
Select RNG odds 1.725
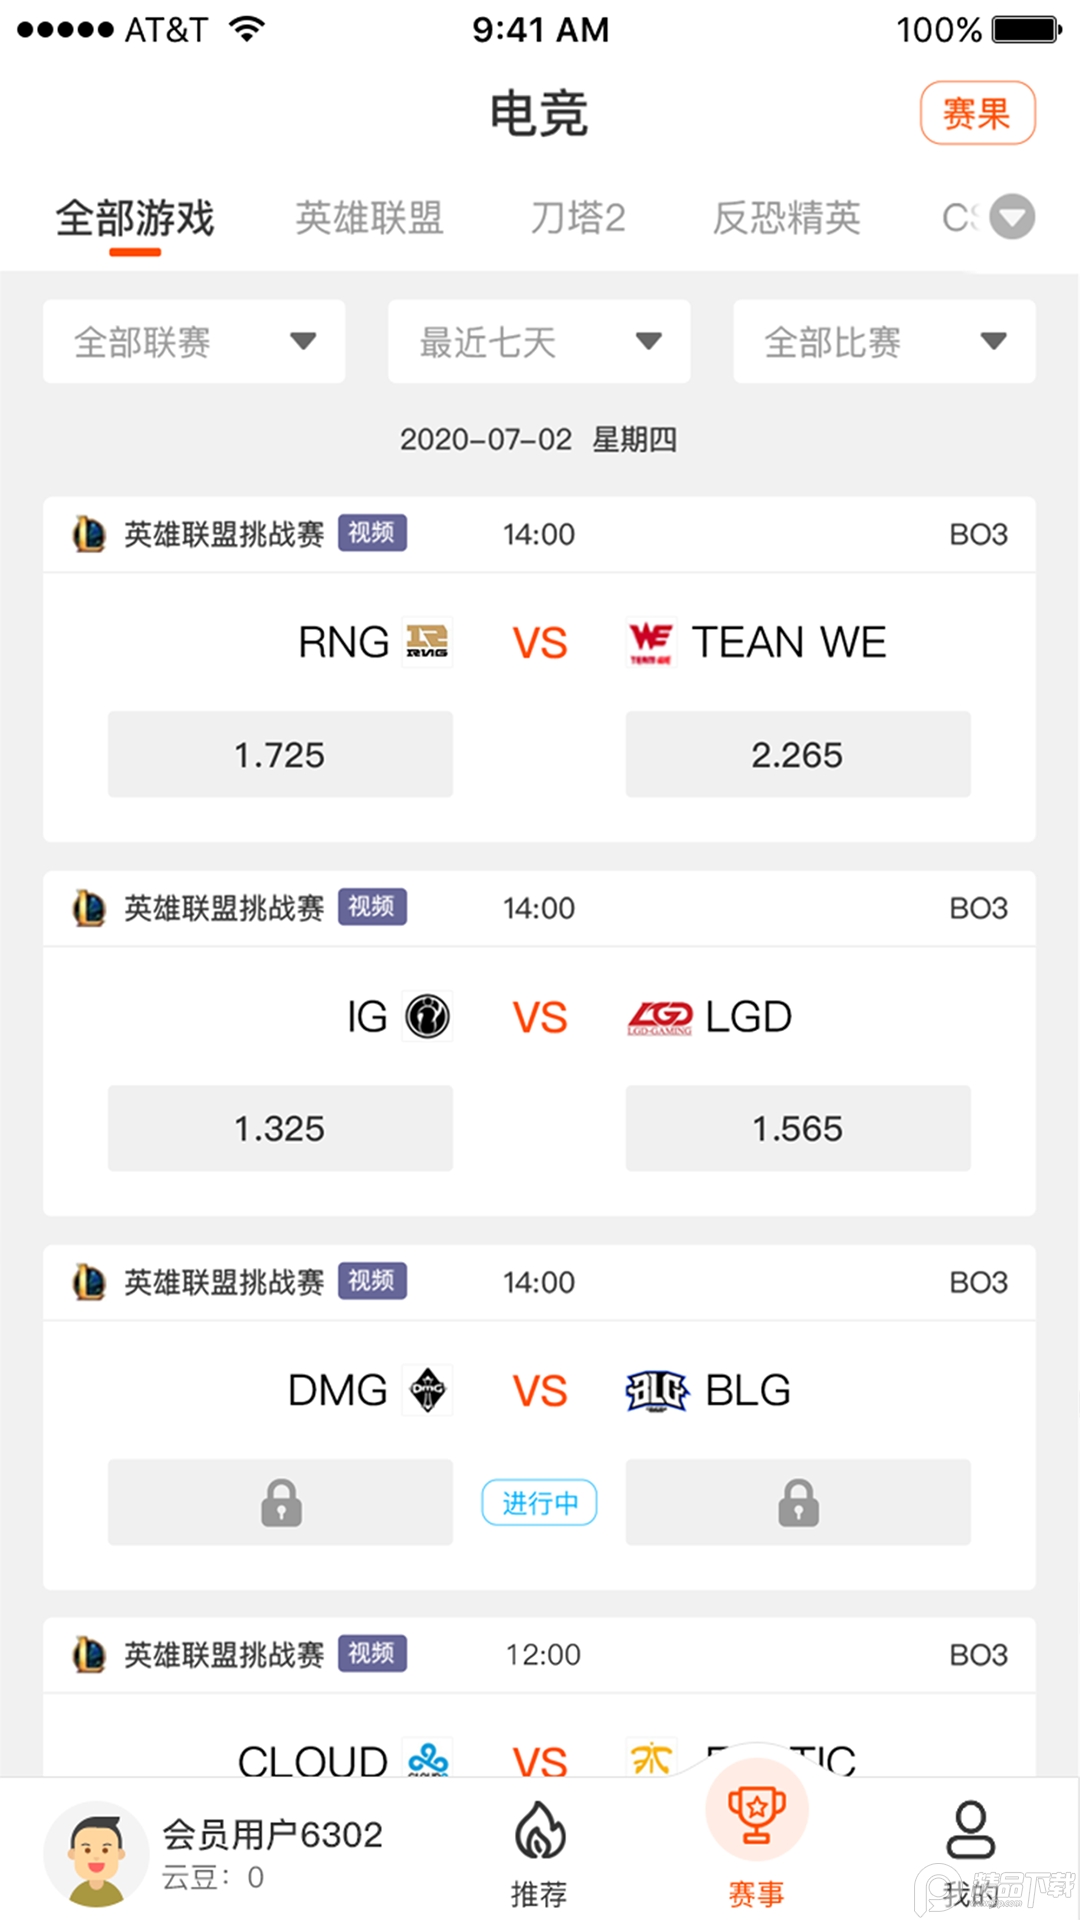tap(280, 755)
